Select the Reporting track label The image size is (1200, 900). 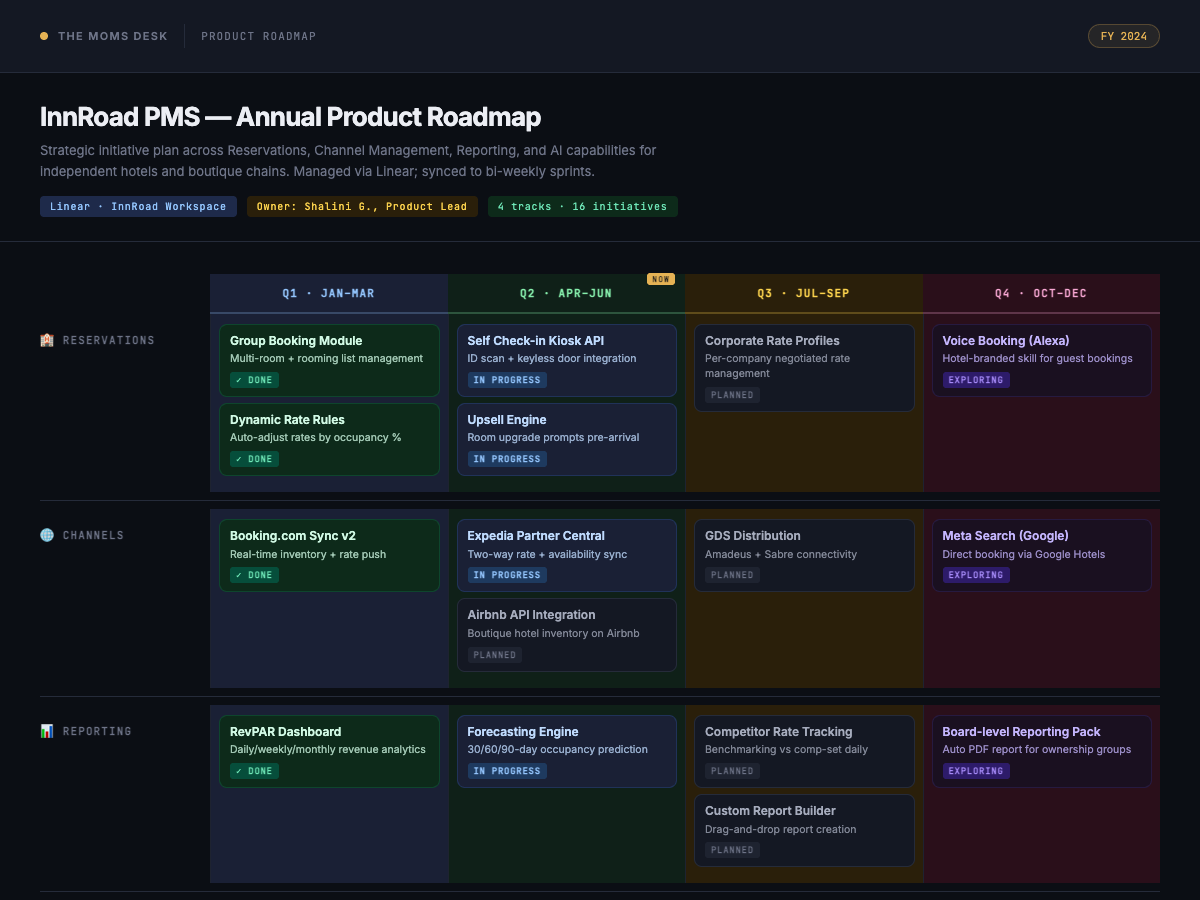(97, 731)
